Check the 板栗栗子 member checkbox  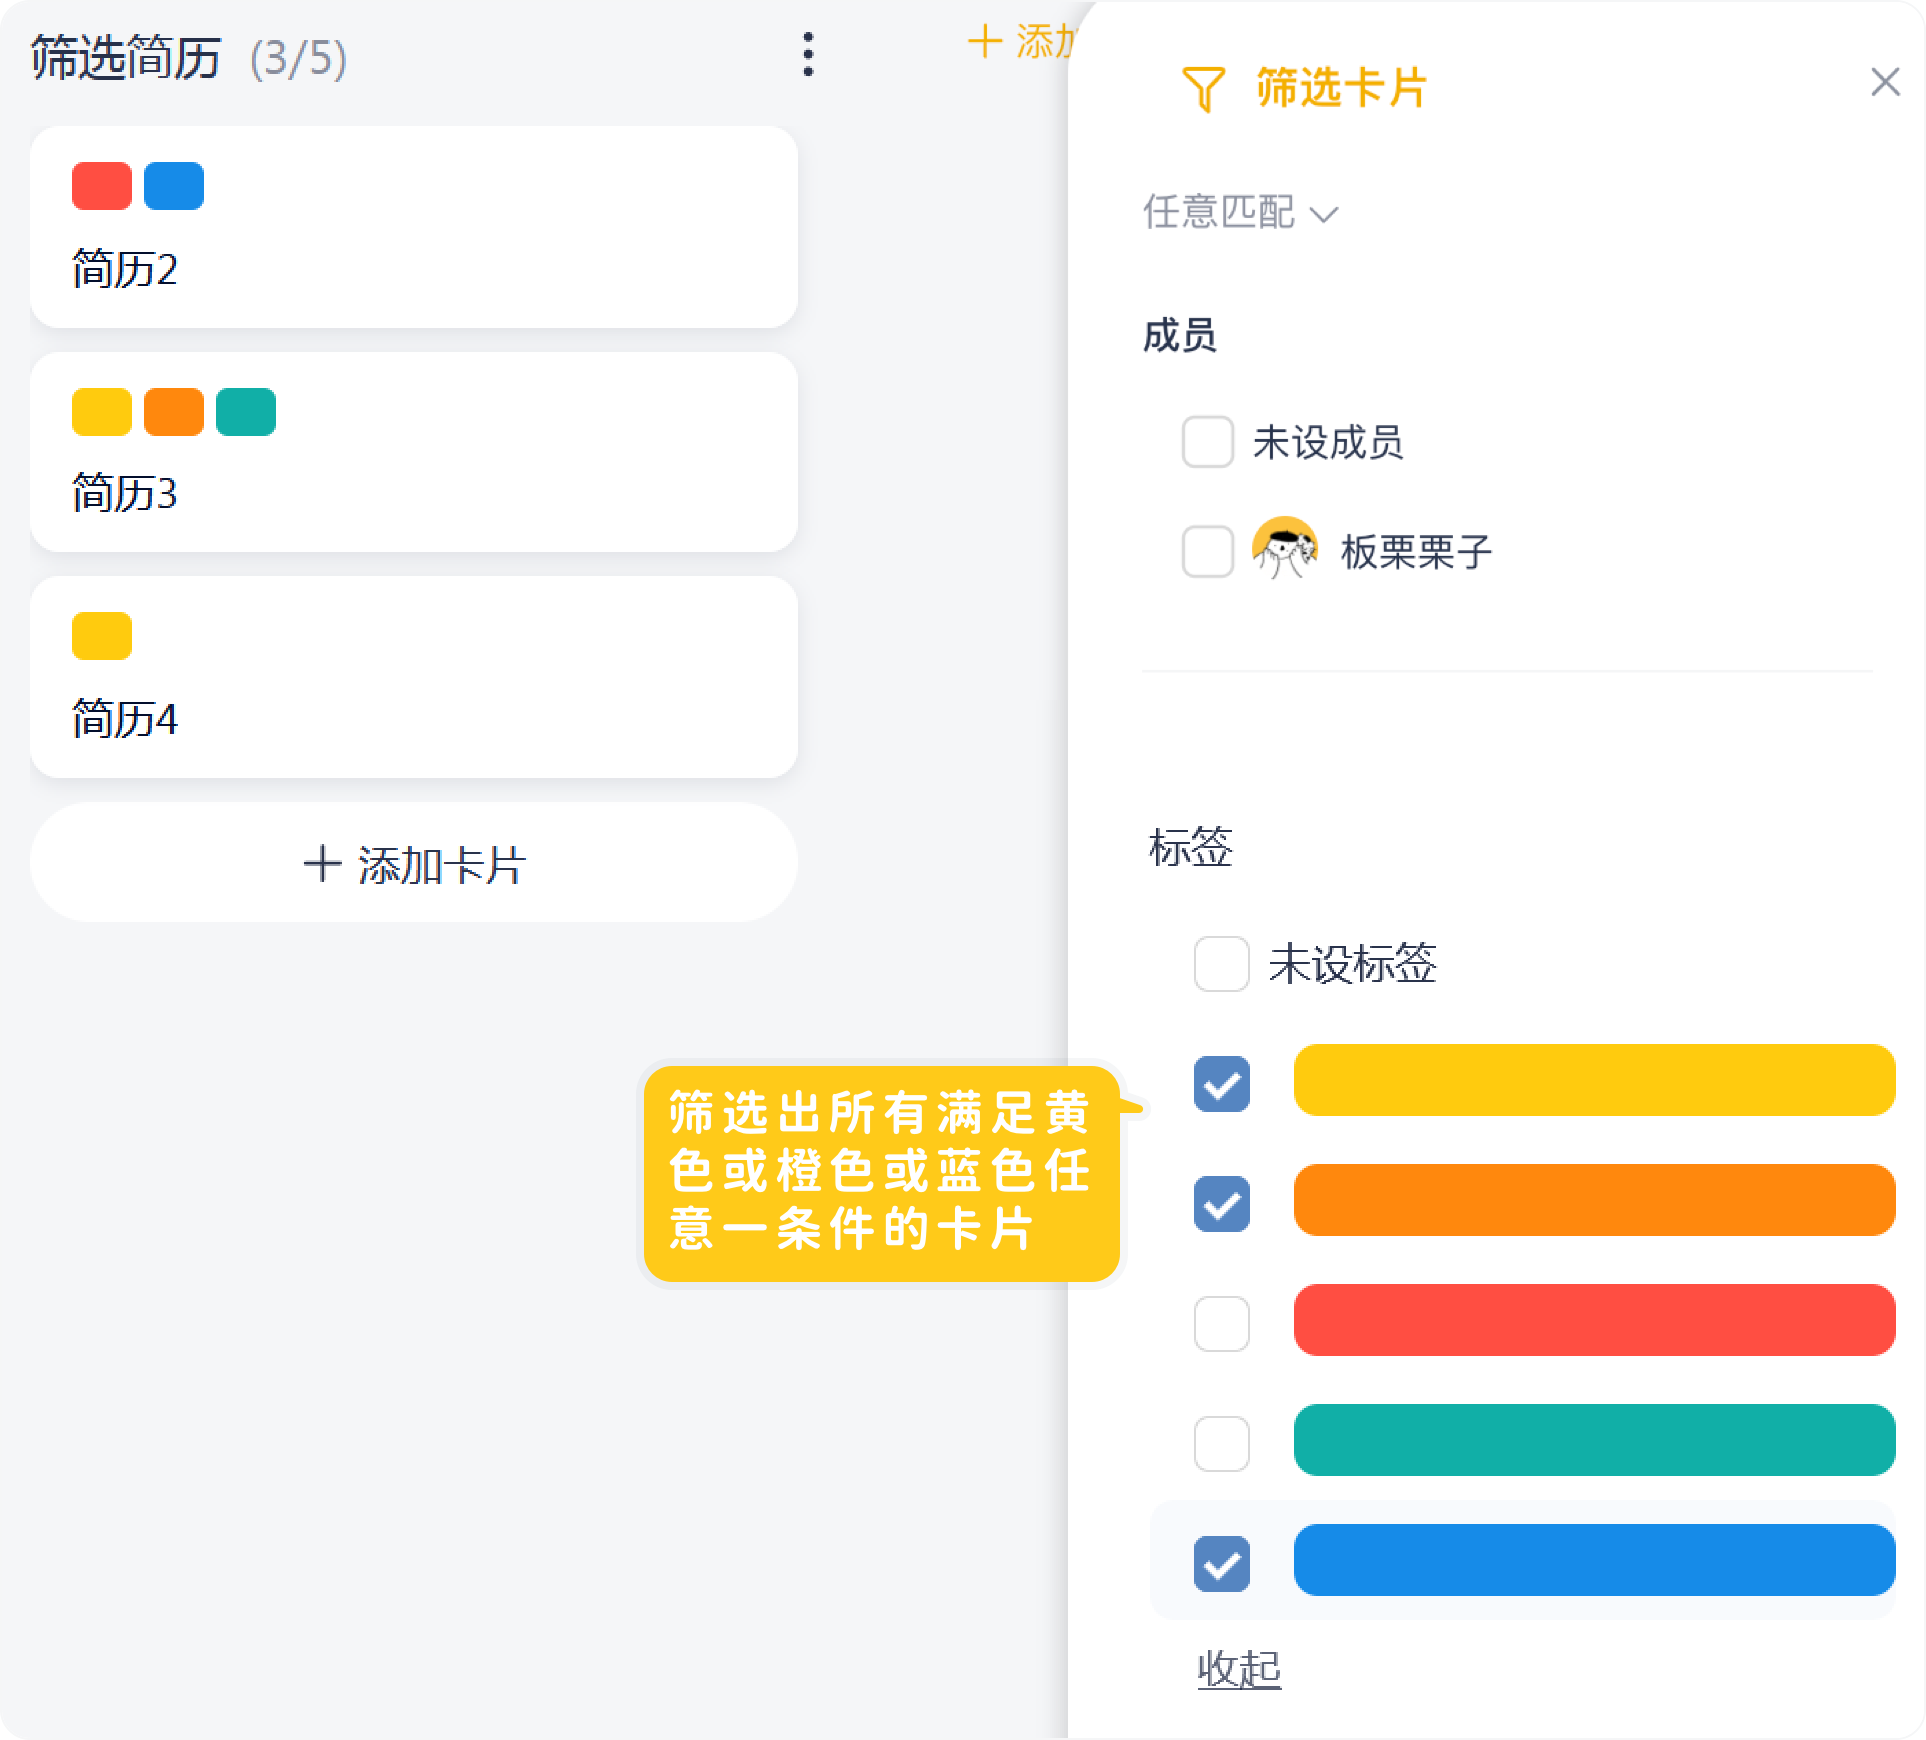tap(1207, 551)
